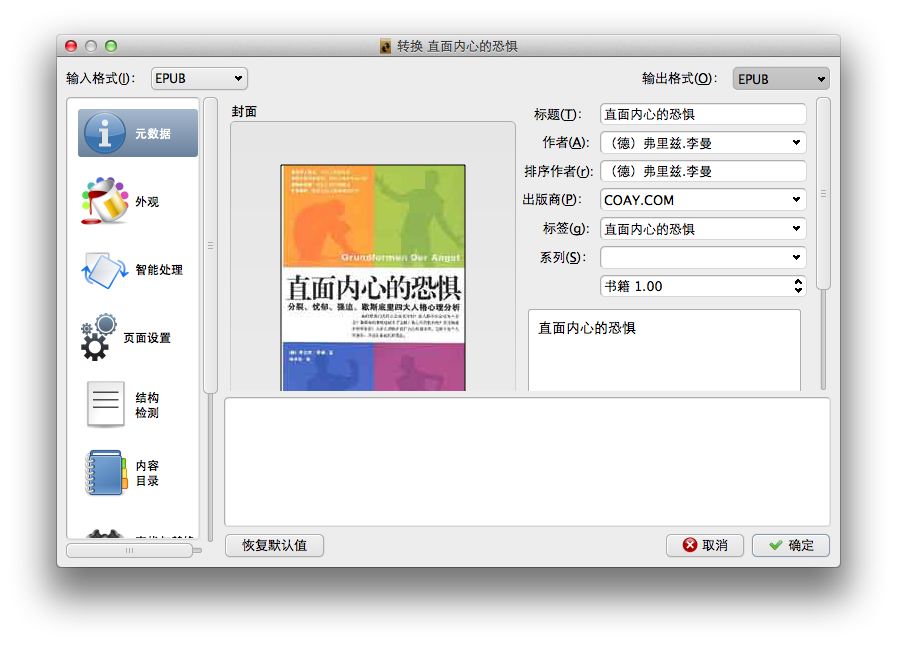
Task: Expand the 系列 series dropdown arrow
Action: coord(796,257)
